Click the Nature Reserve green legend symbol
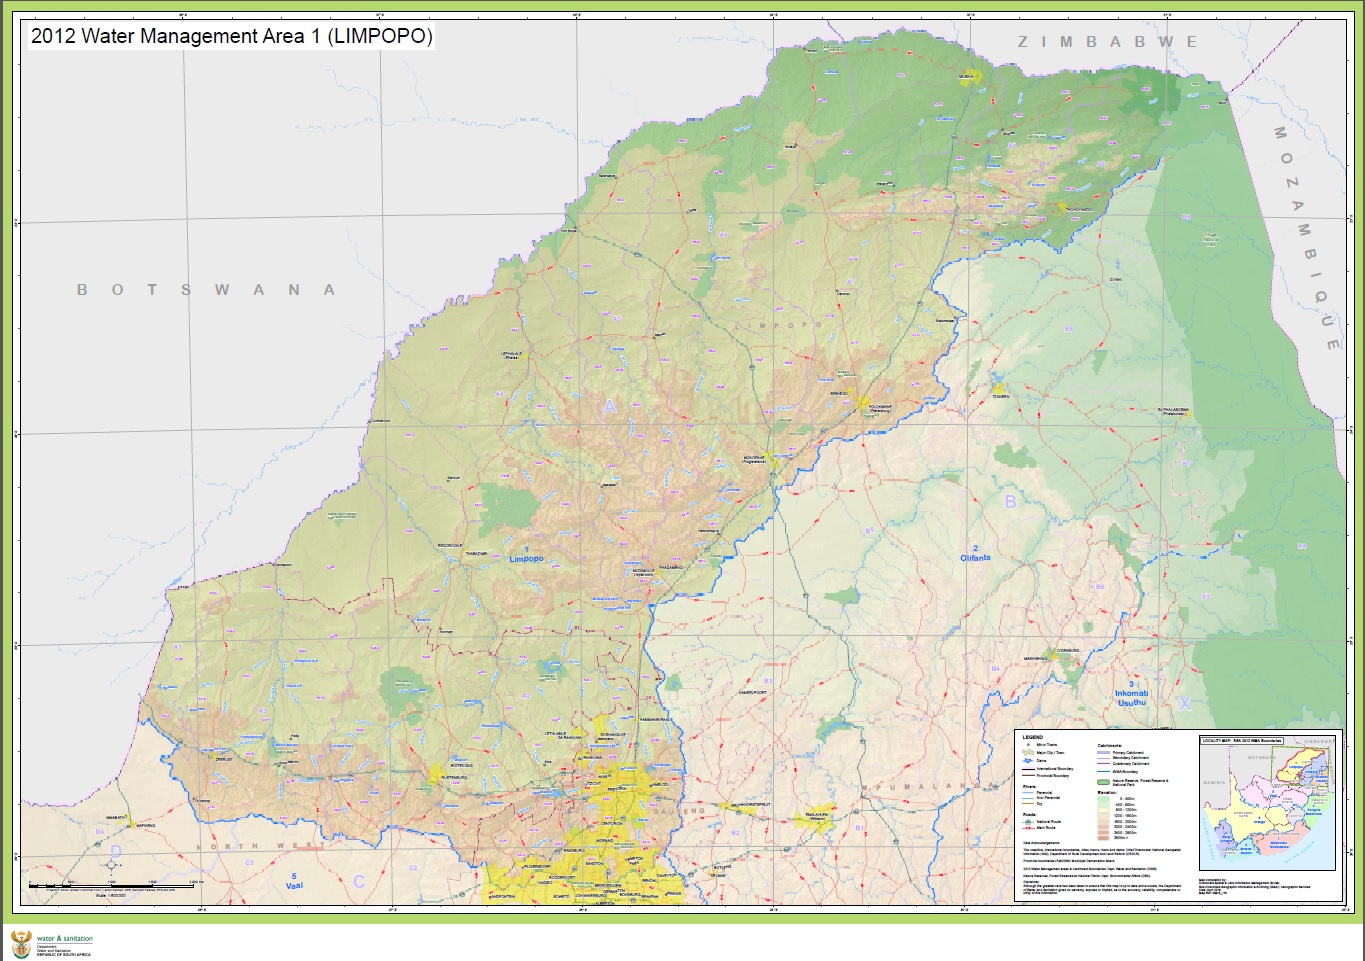The height and width of the screenshot is (961, 1365). point(1103,782)
